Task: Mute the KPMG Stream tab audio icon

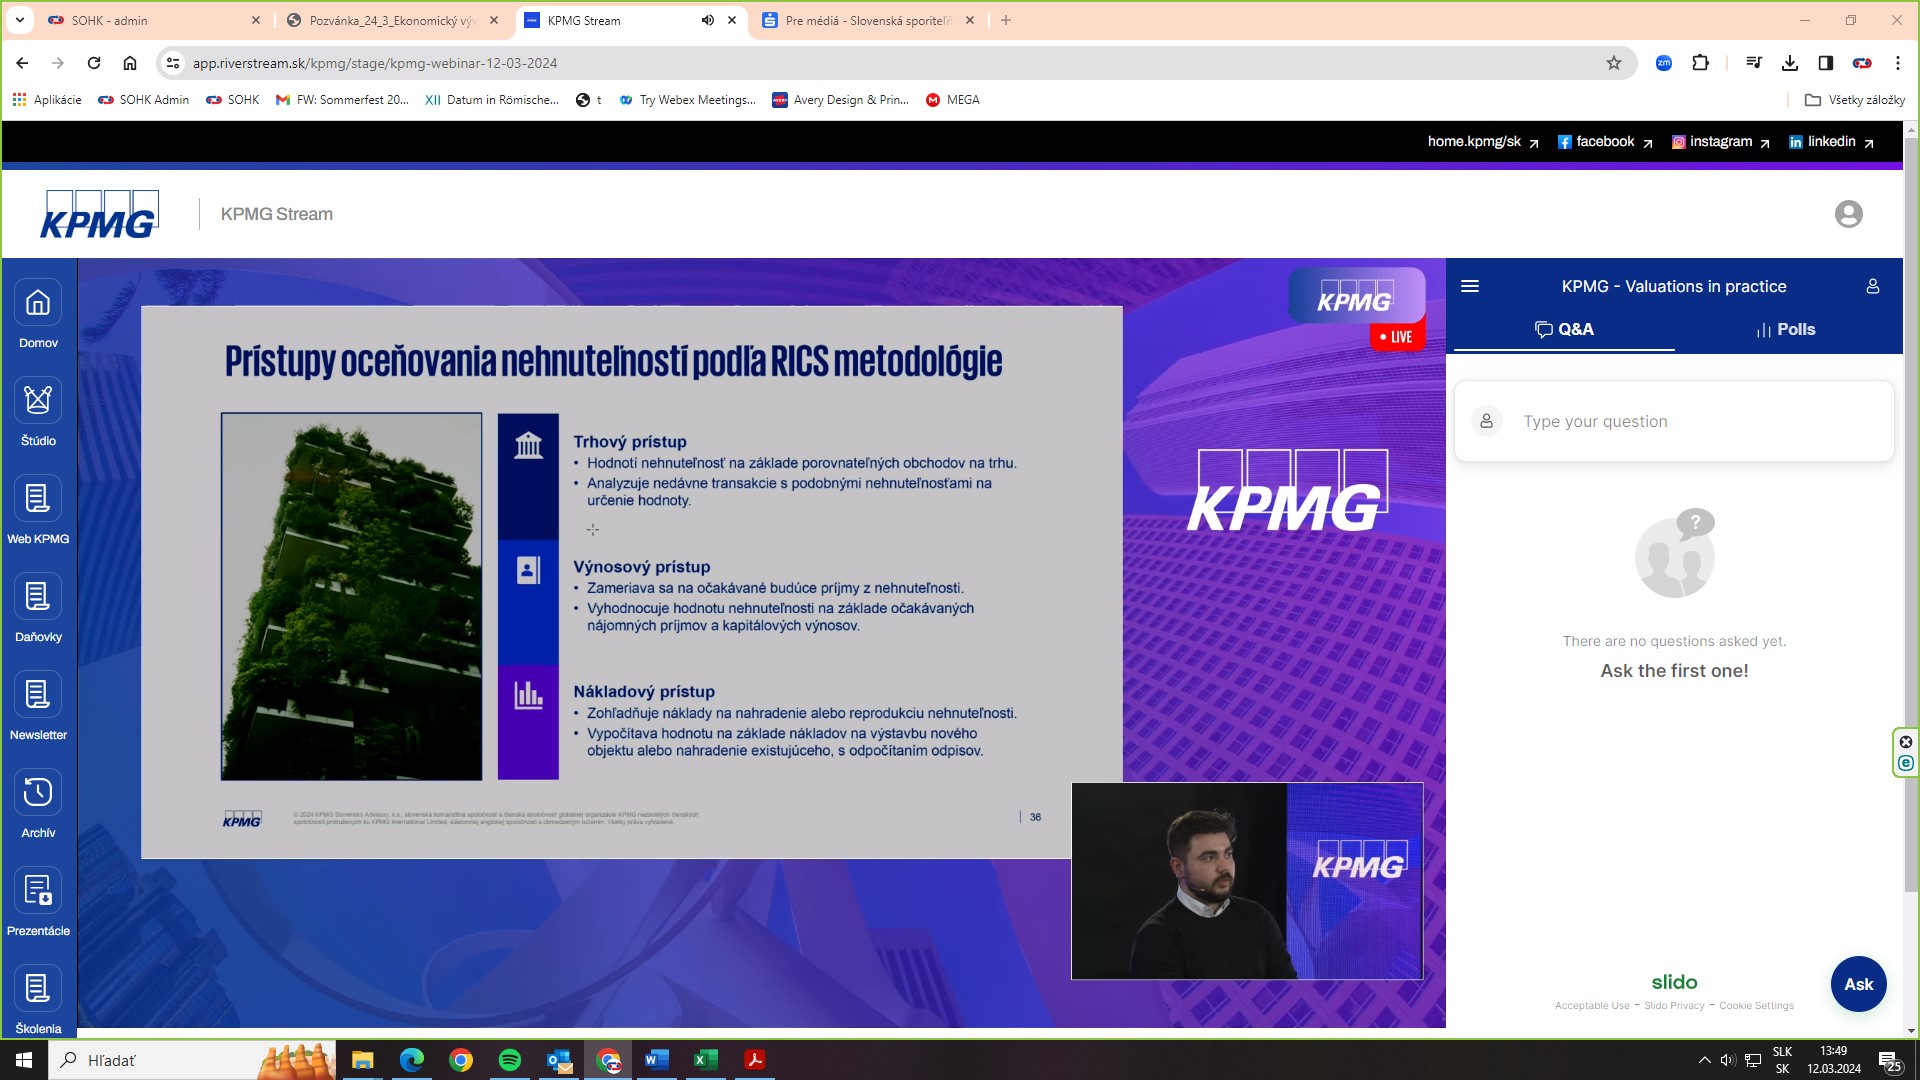Action: click(x=708, y=20)
